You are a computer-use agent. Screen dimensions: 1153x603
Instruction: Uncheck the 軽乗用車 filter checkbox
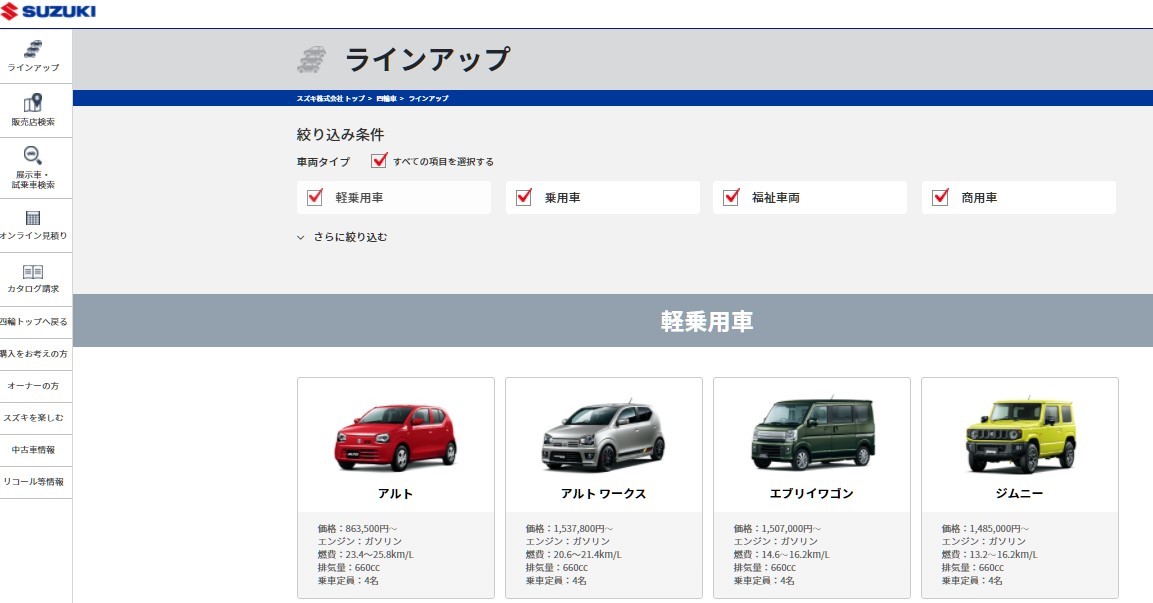click(x=315, y=197)
